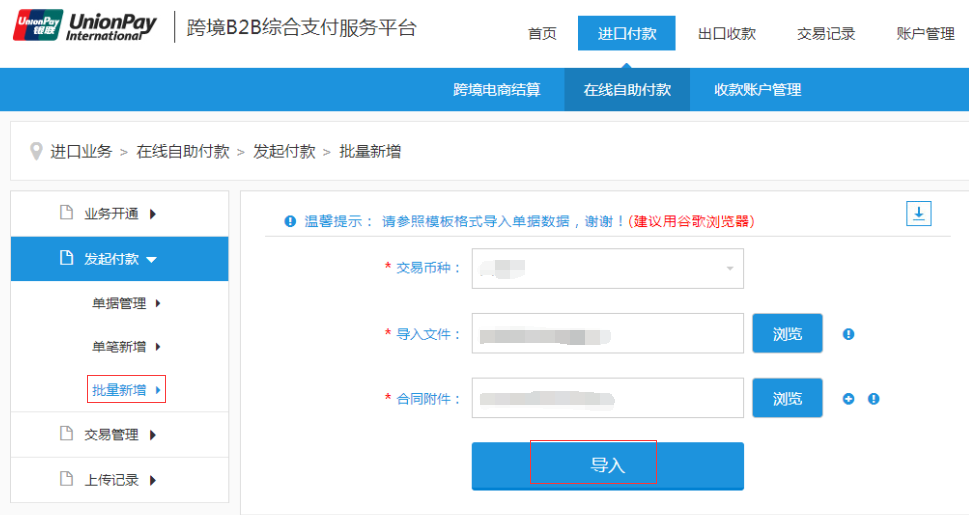Open the 跨境电商结算 sub-tab
Image resolution: width=969 pixels, height=515 pixels.
point(496,89)
